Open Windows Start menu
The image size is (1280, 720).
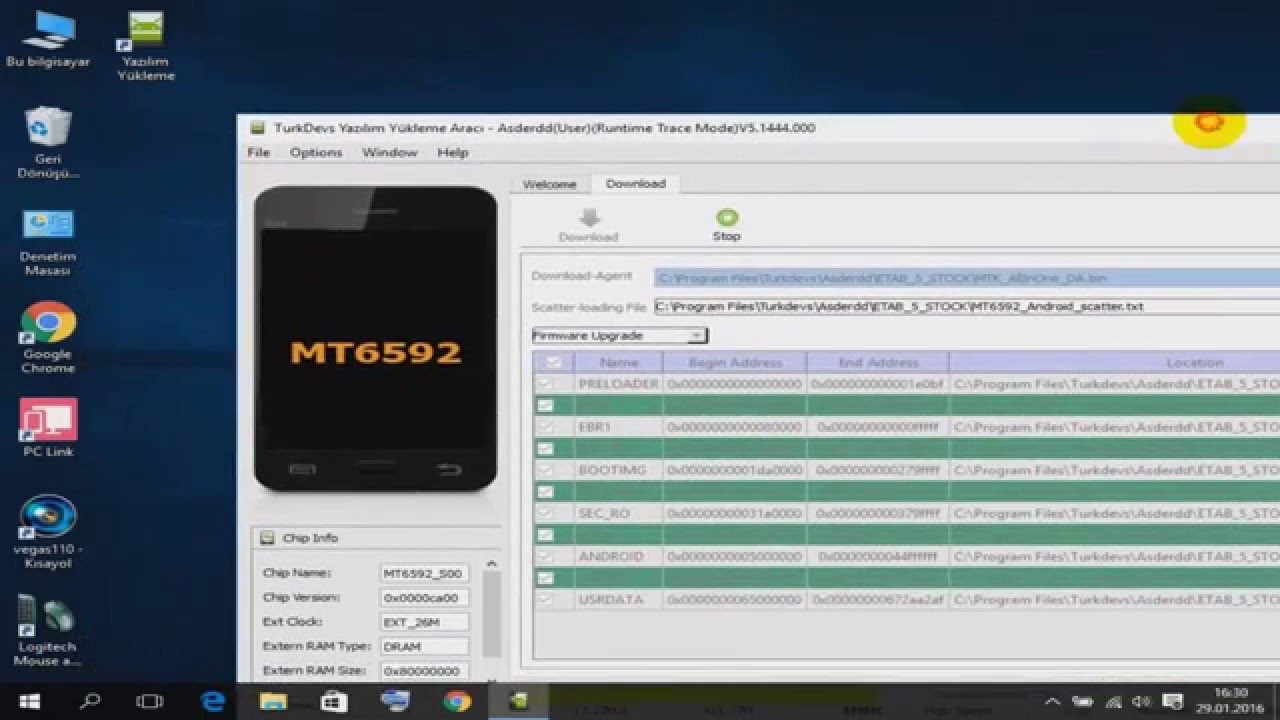pos(29,701)
